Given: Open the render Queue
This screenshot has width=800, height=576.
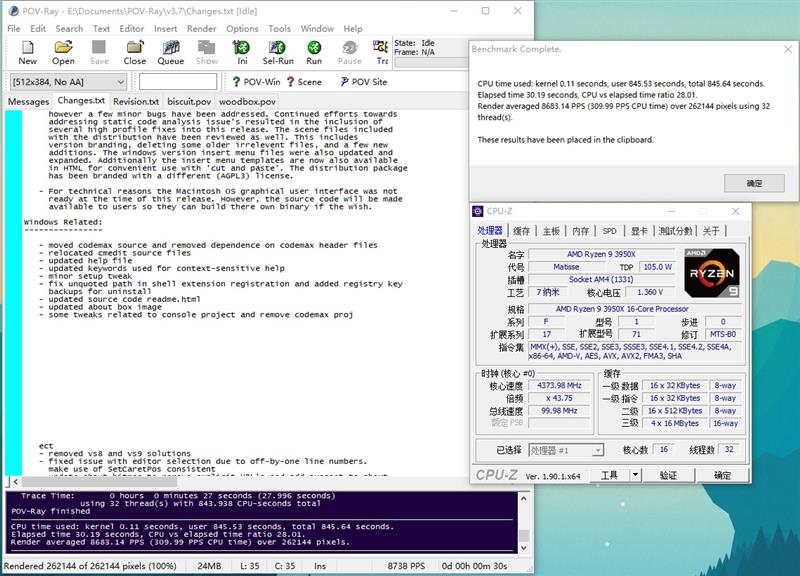Looking at the screenshot, I should 171,52.
